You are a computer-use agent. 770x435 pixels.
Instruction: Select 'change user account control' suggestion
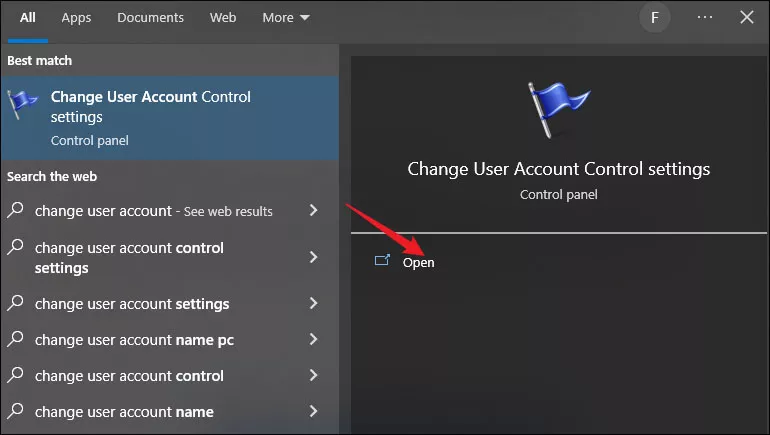pos(129,376)
